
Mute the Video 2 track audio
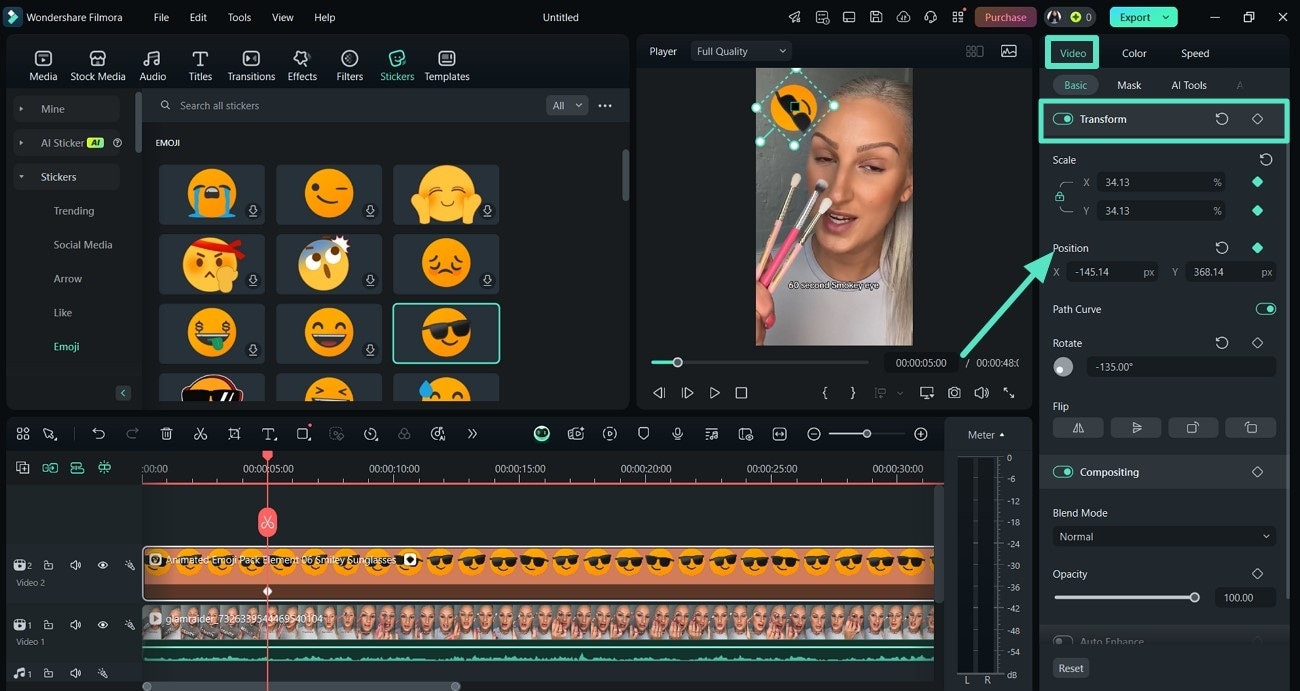click(x=75, y=565)
